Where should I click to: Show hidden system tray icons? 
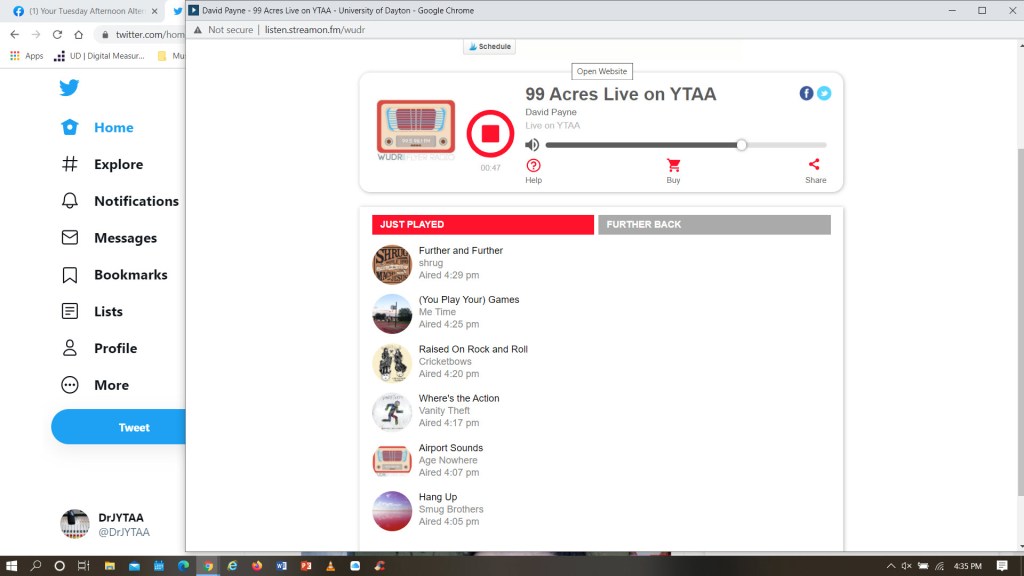pos(891,566)
